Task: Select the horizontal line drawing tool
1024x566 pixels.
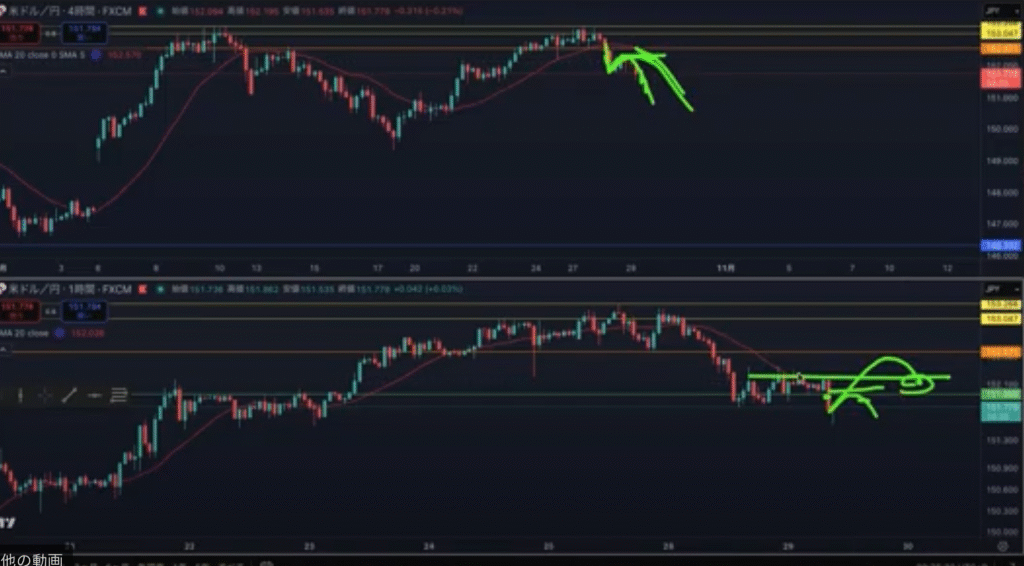Action: coord(94,396)
